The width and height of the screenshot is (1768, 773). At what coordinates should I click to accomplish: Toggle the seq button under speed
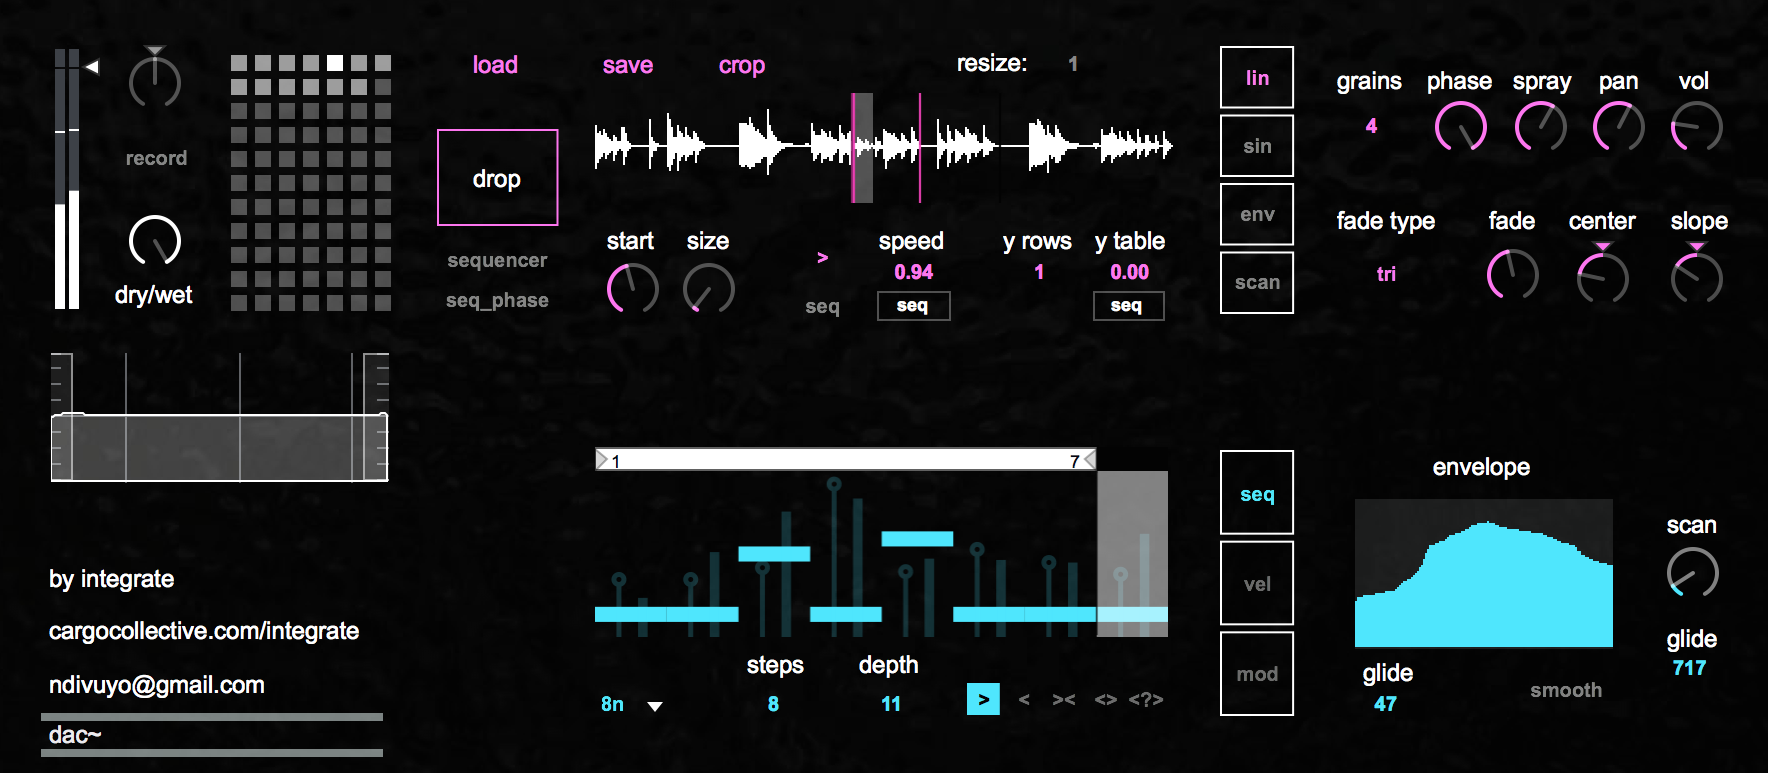pyautogui.click(x=913, y=306)
